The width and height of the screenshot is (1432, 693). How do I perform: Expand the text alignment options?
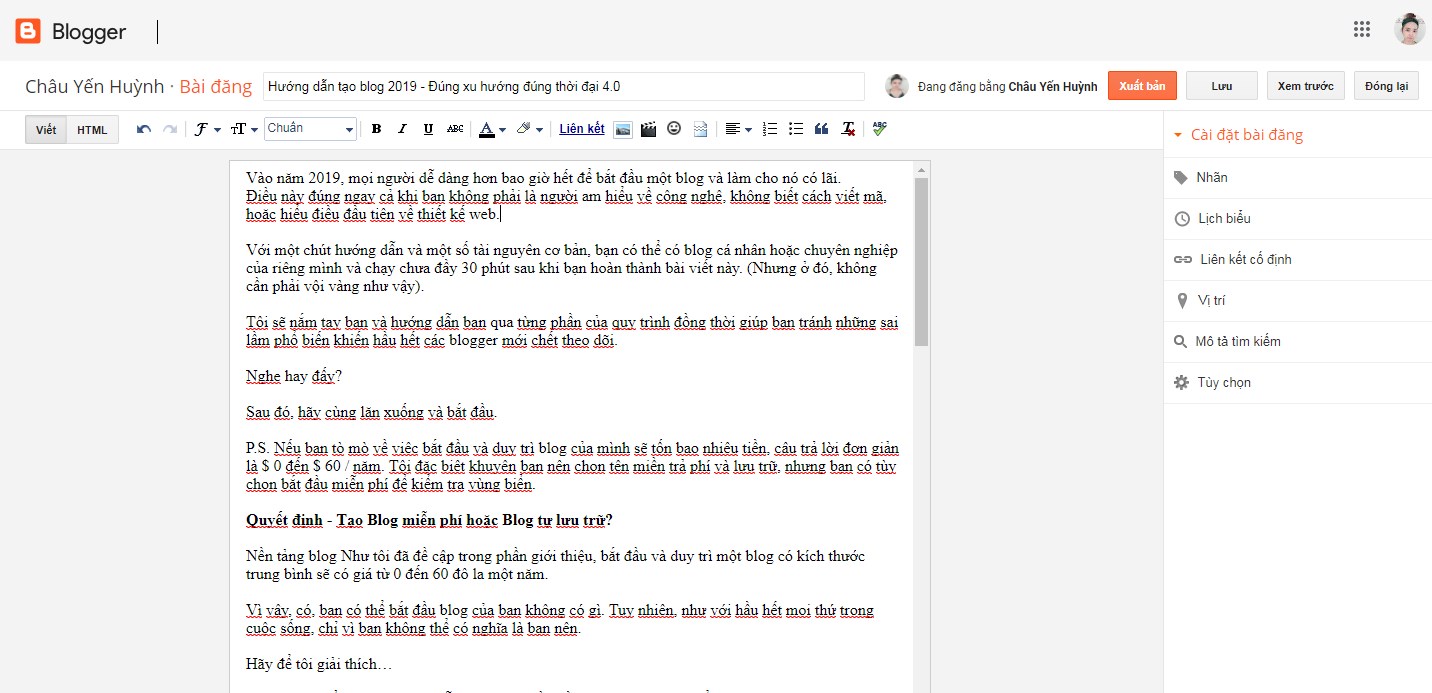(x=738, y=129)
